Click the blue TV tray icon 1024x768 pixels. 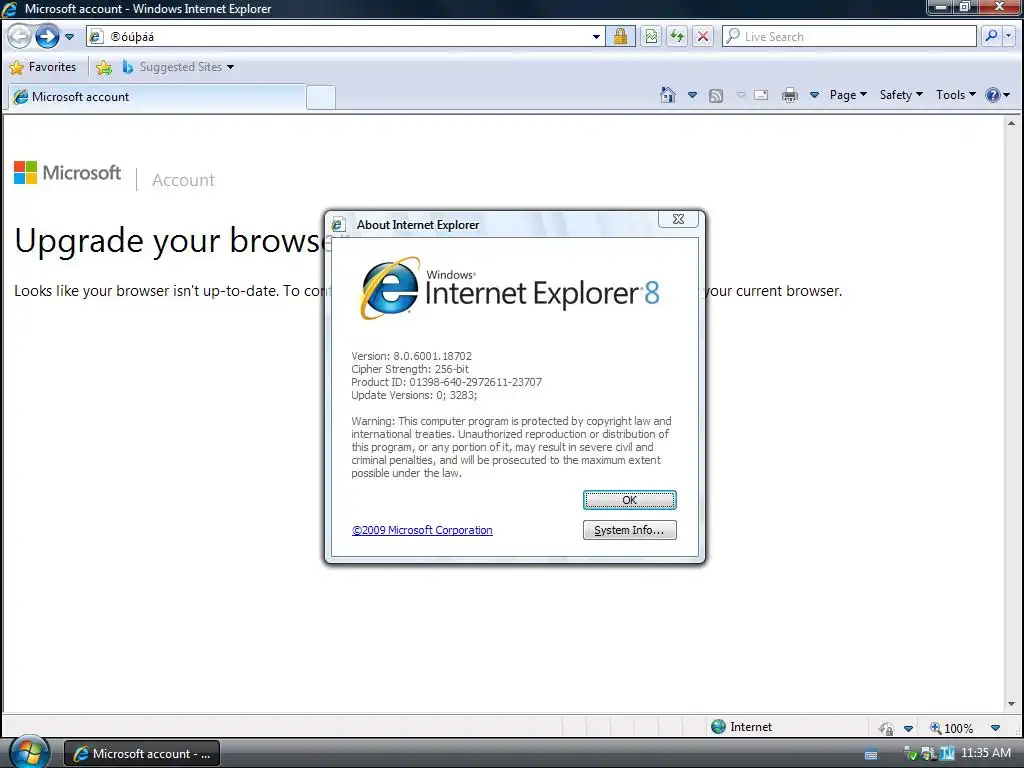(x=947, y=754)
